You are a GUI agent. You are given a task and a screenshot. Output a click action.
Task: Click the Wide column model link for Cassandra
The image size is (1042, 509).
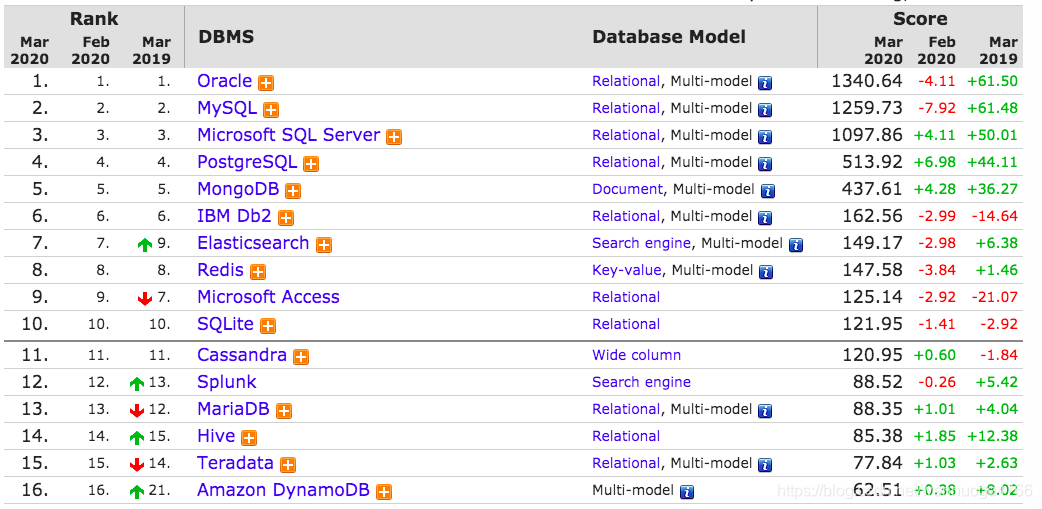[x=636, y=355]
